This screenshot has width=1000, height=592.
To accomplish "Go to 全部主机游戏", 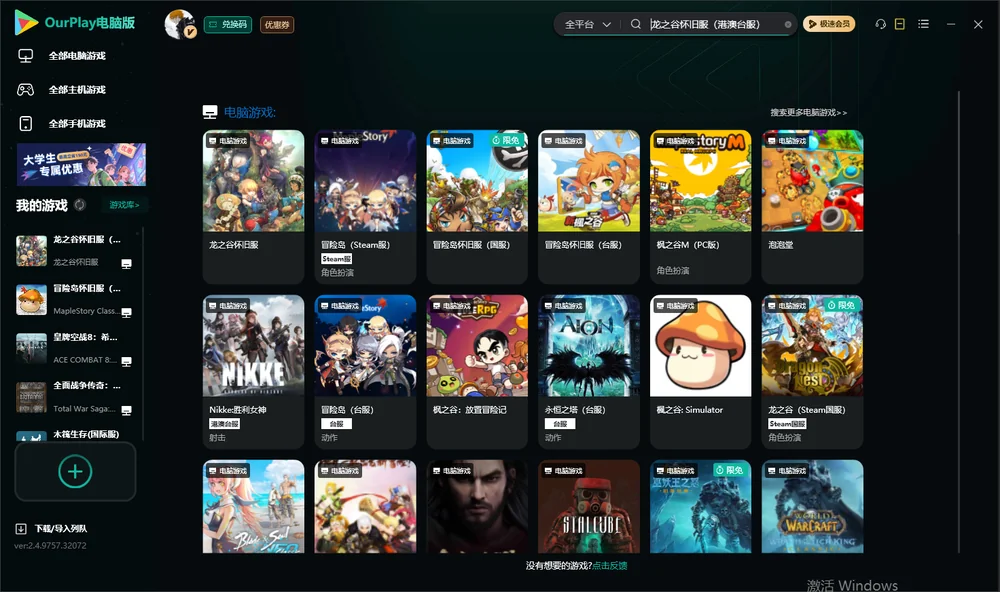I will [x=62, y=90].
